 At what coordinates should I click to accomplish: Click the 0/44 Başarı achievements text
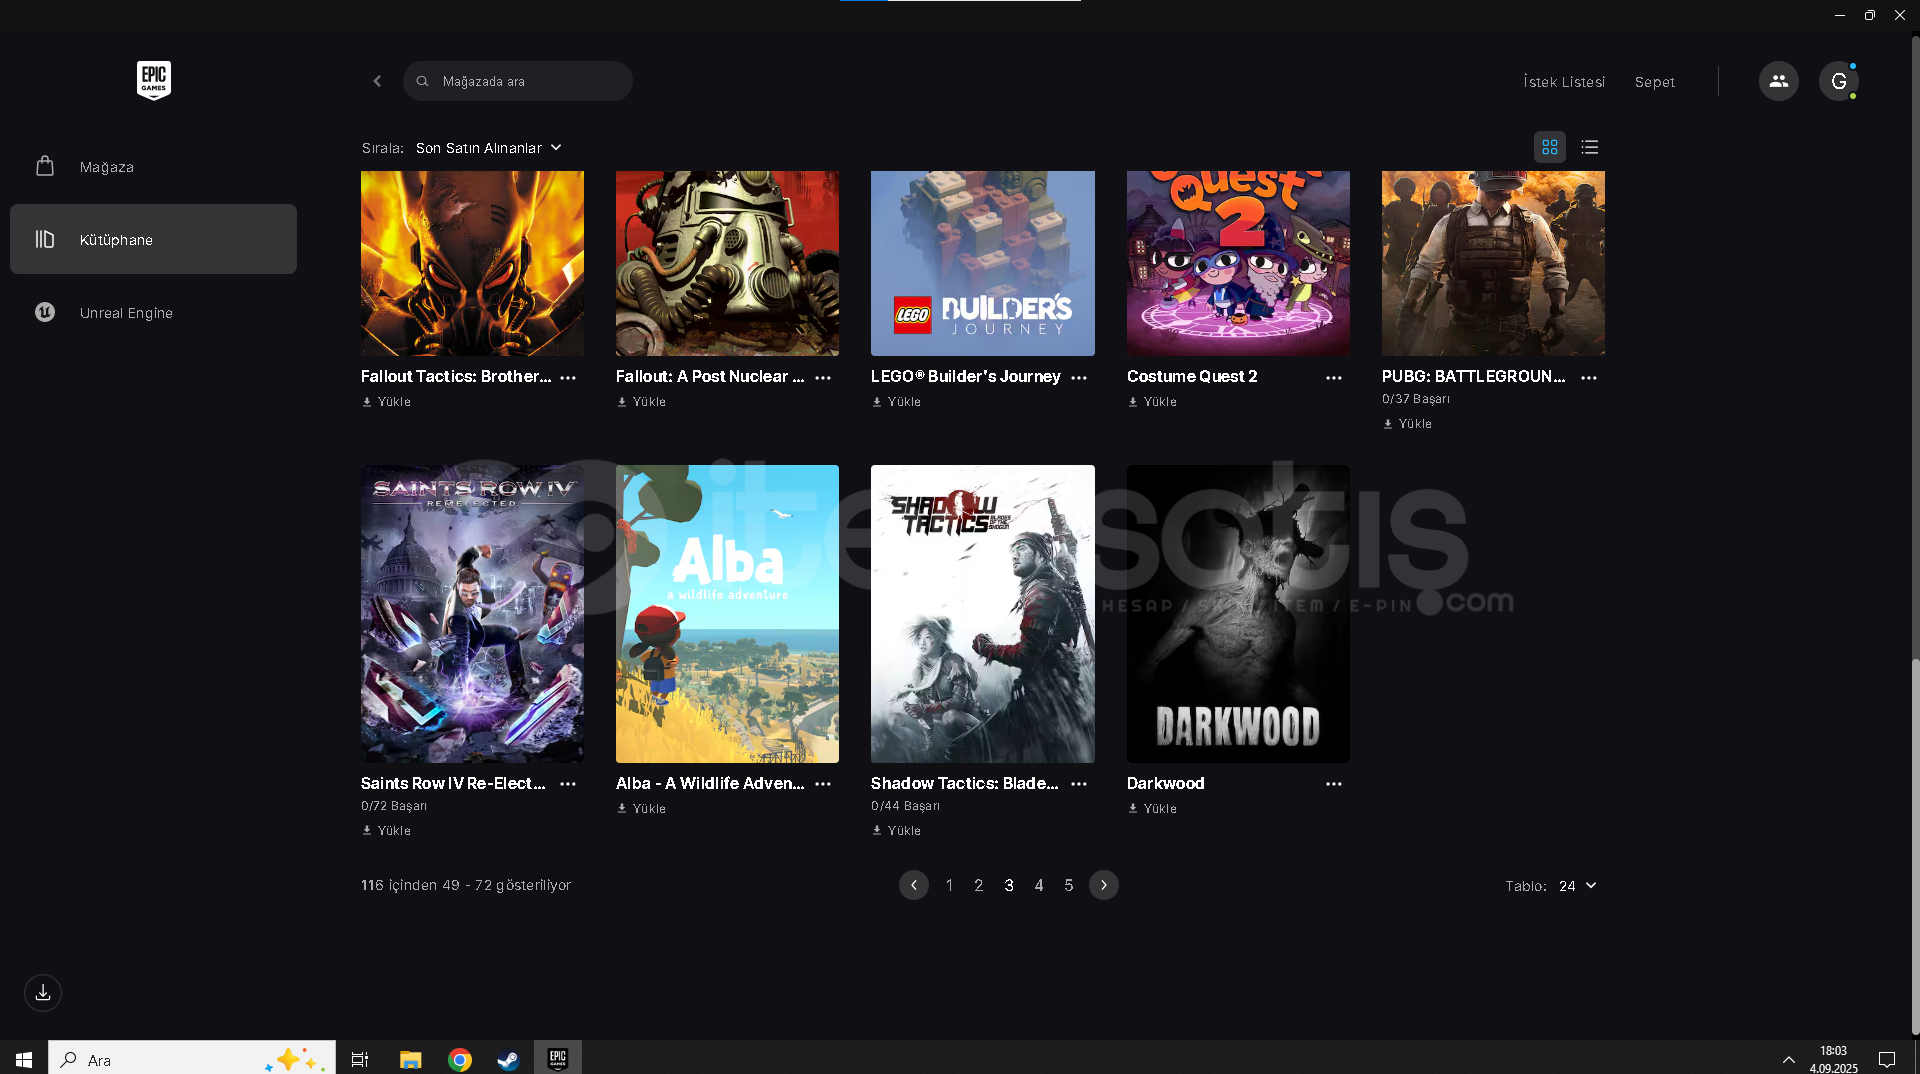click(905, 806)
